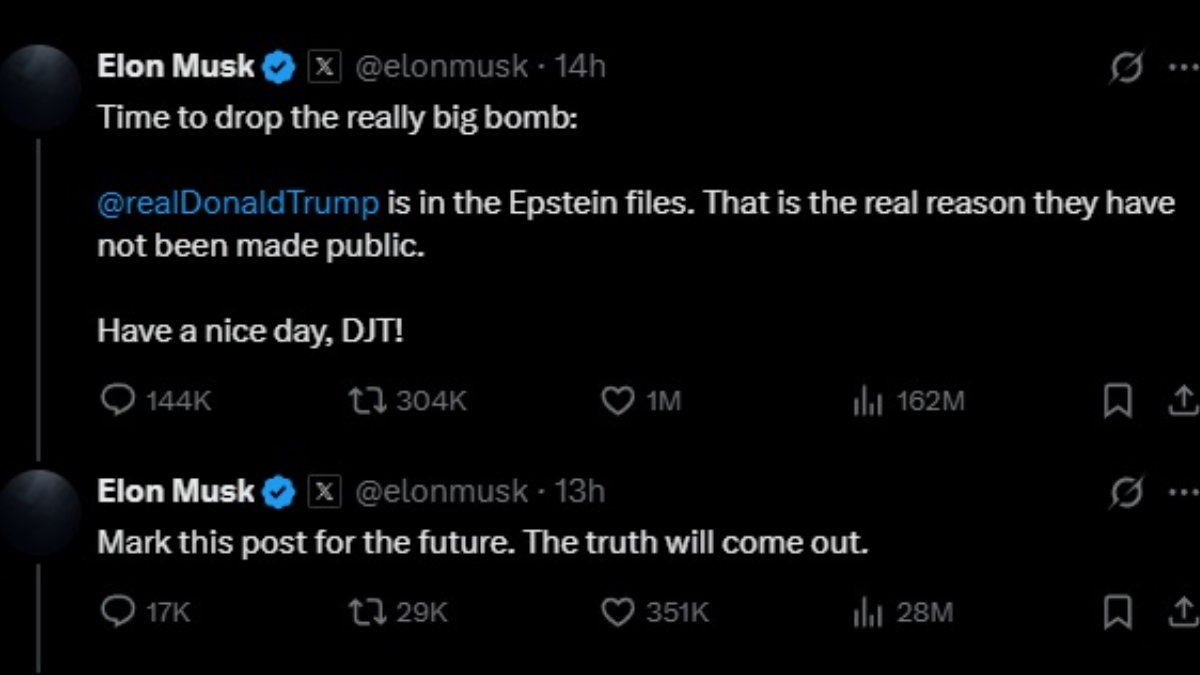Like the Epstein files post
1200x675 pixels.
point(620,399)
